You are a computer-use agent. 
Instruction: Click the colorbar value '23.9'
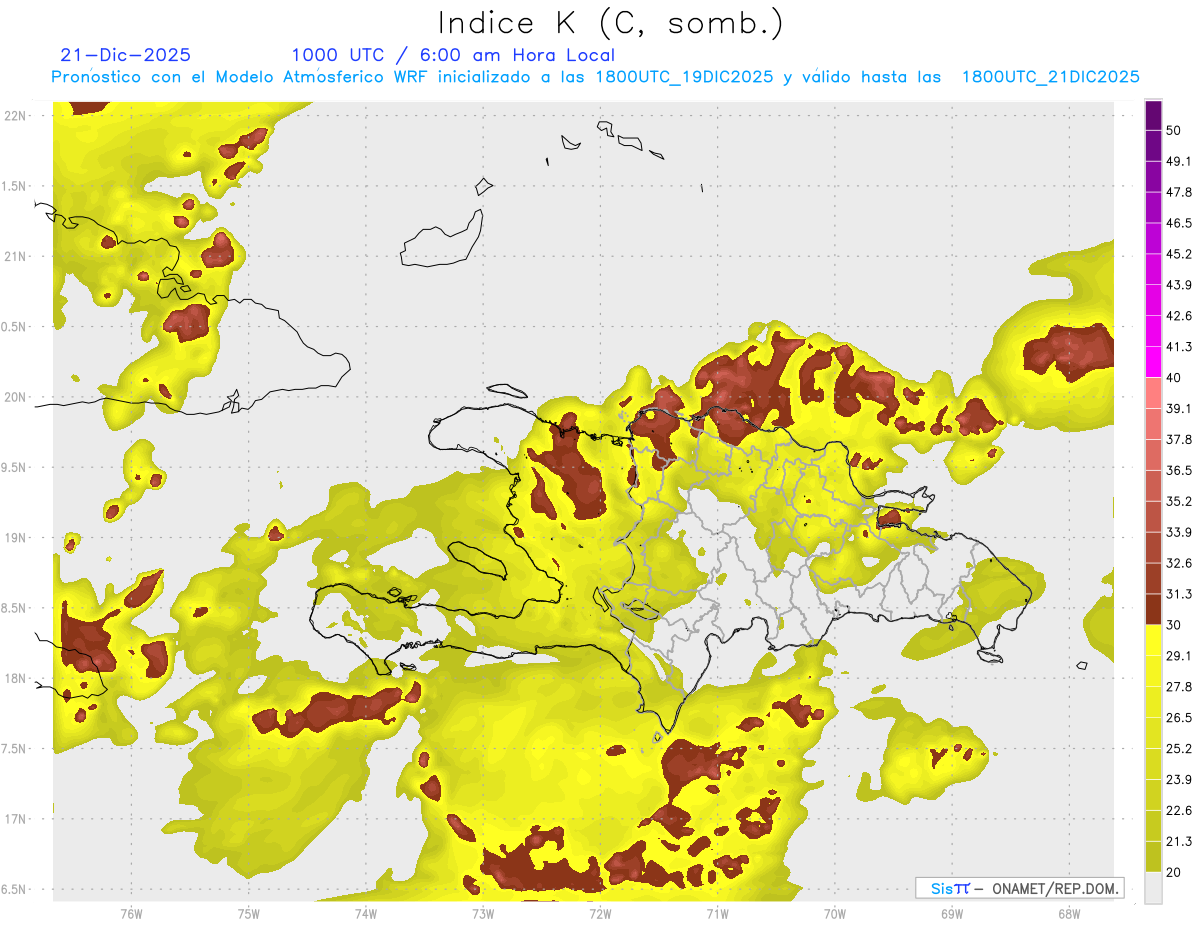(1180, 780)
